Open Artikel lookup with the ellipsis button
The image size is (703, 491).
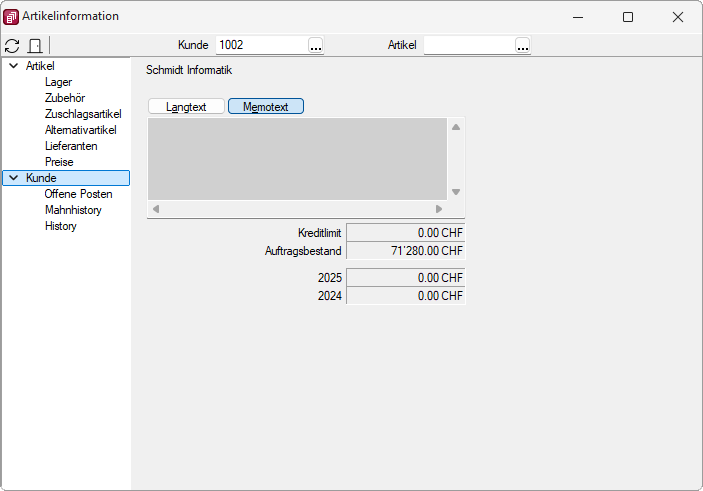522,46
